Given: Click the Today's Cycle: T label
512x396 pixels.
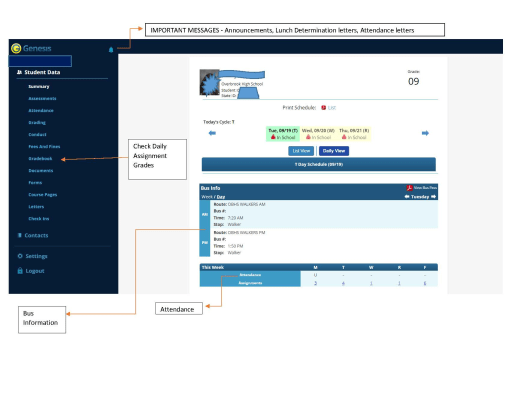Looking at the screenshot, I should (x=219, y=122).
